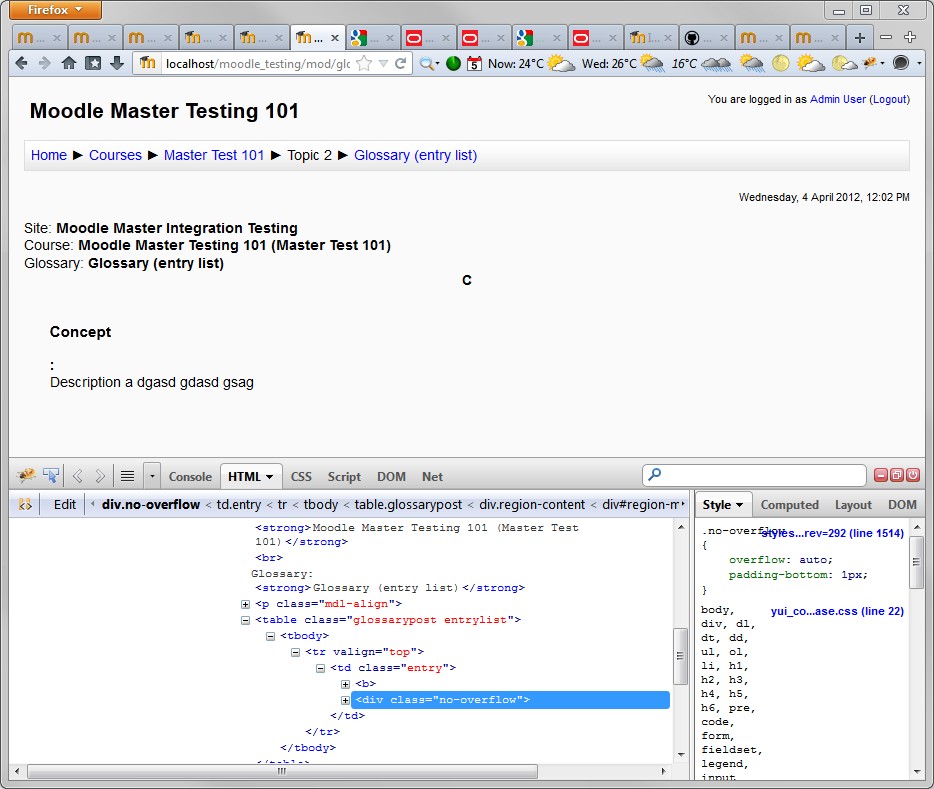934x789 pixels.
Task: Open the Courses breadcrumb link
Action: [116, 155]
